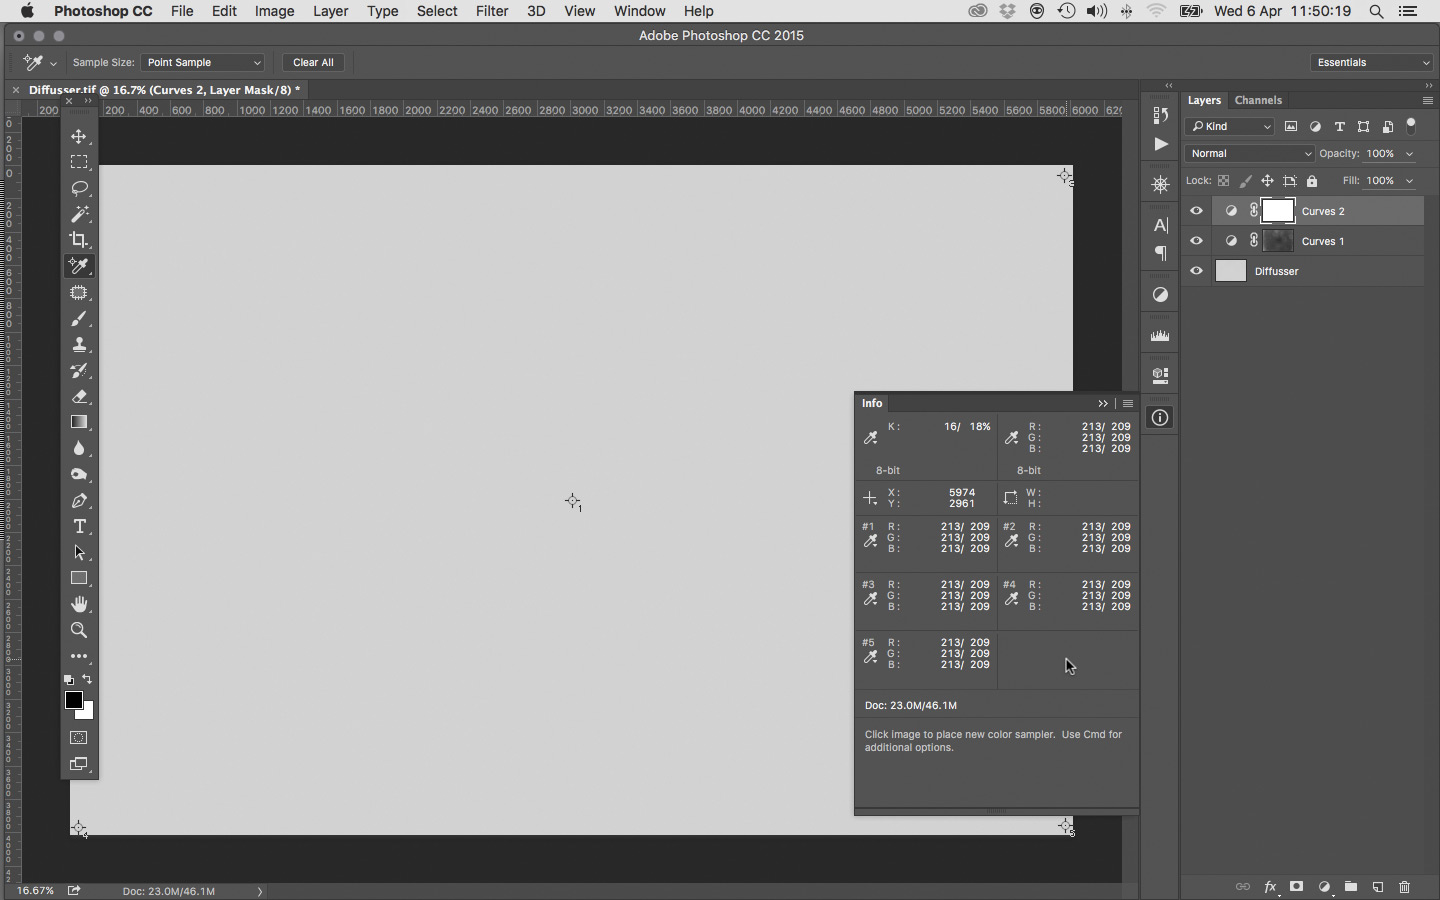Viewport: 1440px width, 900px height.
Task: Switch to the Channels tab
Action: pyautogui.click(x=1258, y=100)
